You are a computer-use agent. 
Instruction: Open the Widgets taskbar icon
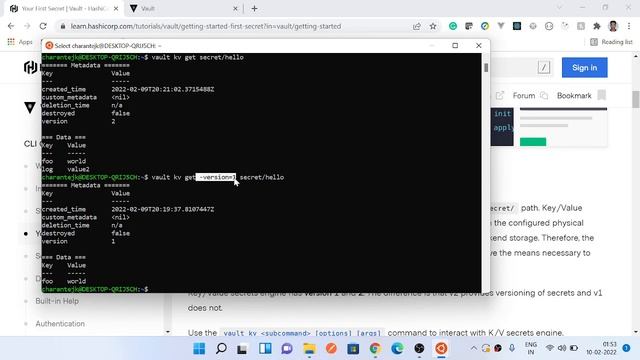coord(265,349)
